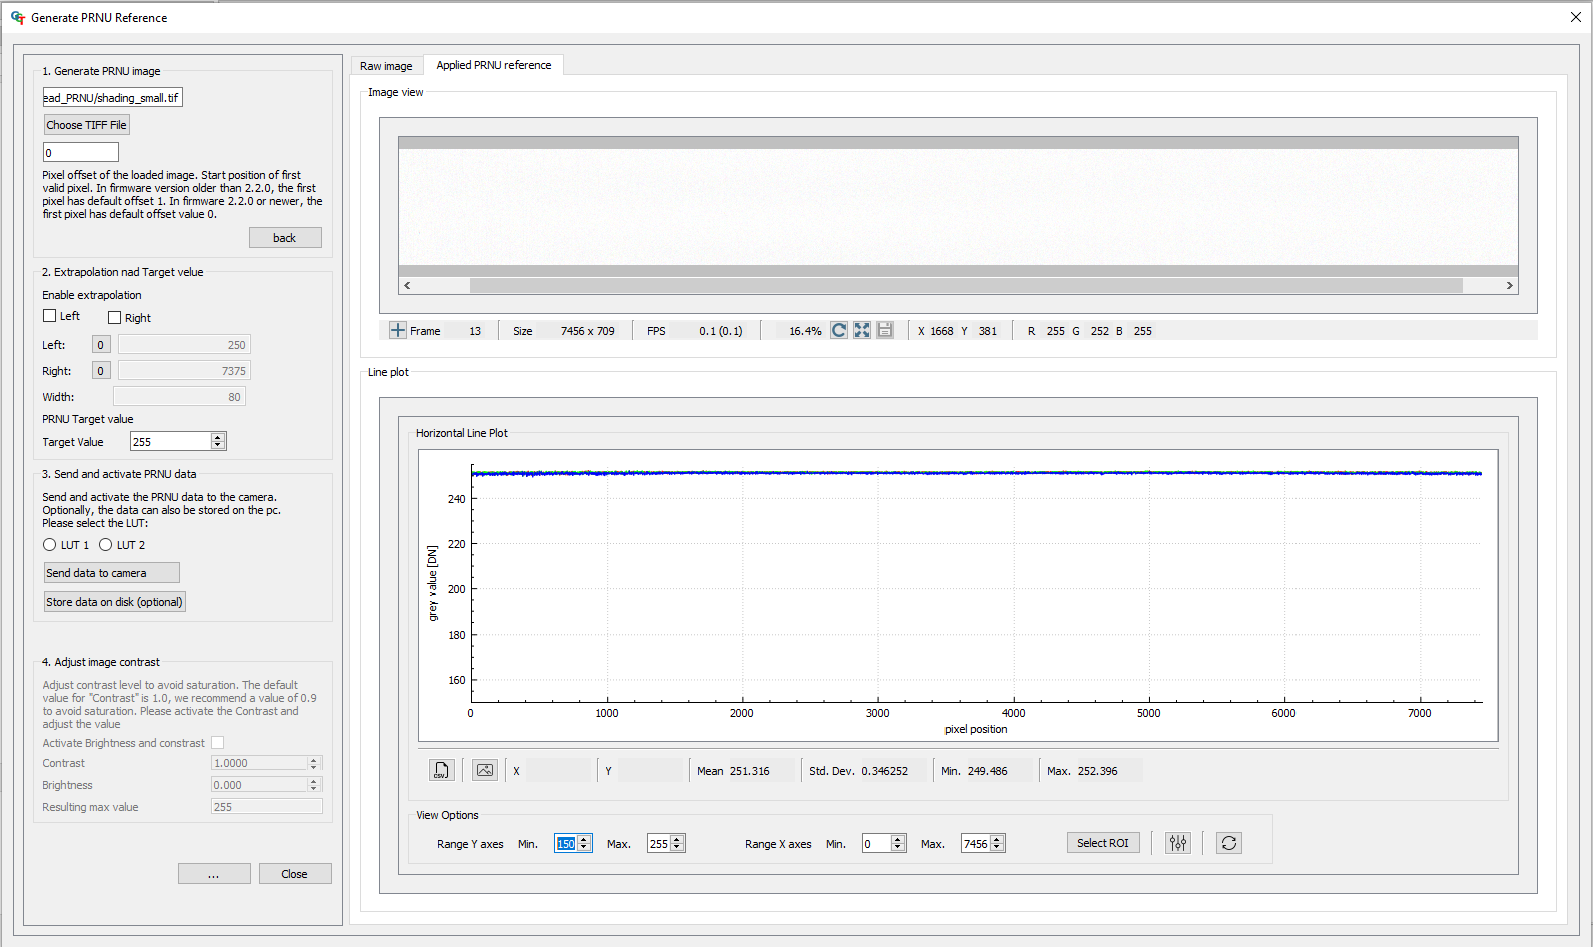Enable Right extrapolation checkbox

[114, 318]
